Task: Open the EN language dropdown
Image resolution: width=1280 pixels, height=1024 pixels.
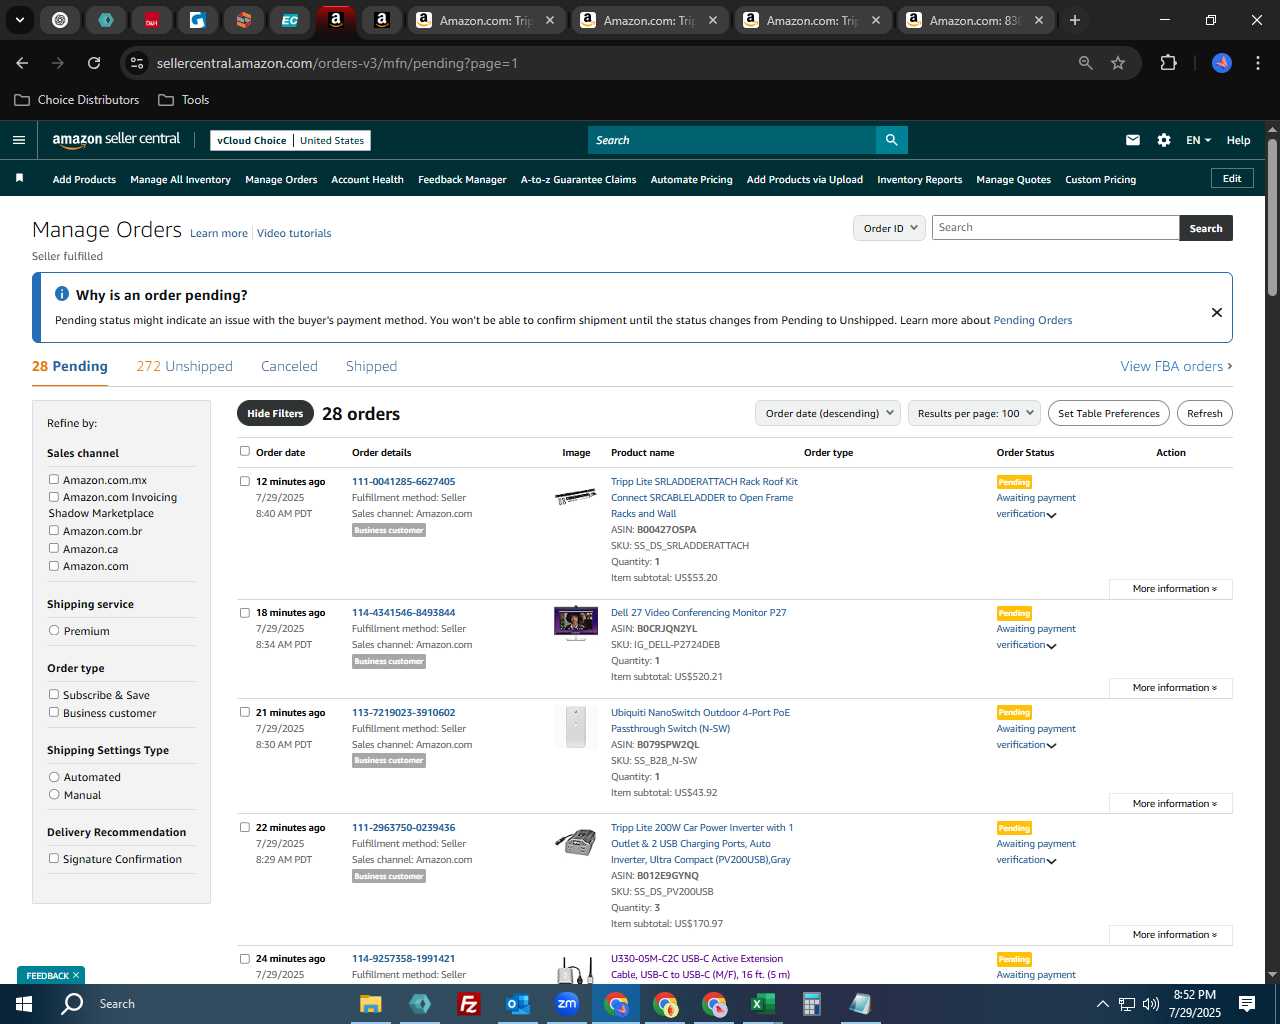Action: click(x=1198, y=140)
